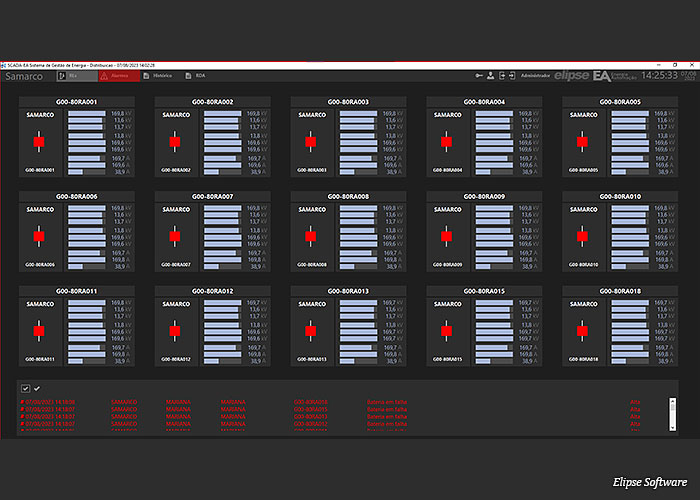The image size is (700, 500).
Task: Select the red recloser symbol in G00-80RA013
Action: [311, 331]
